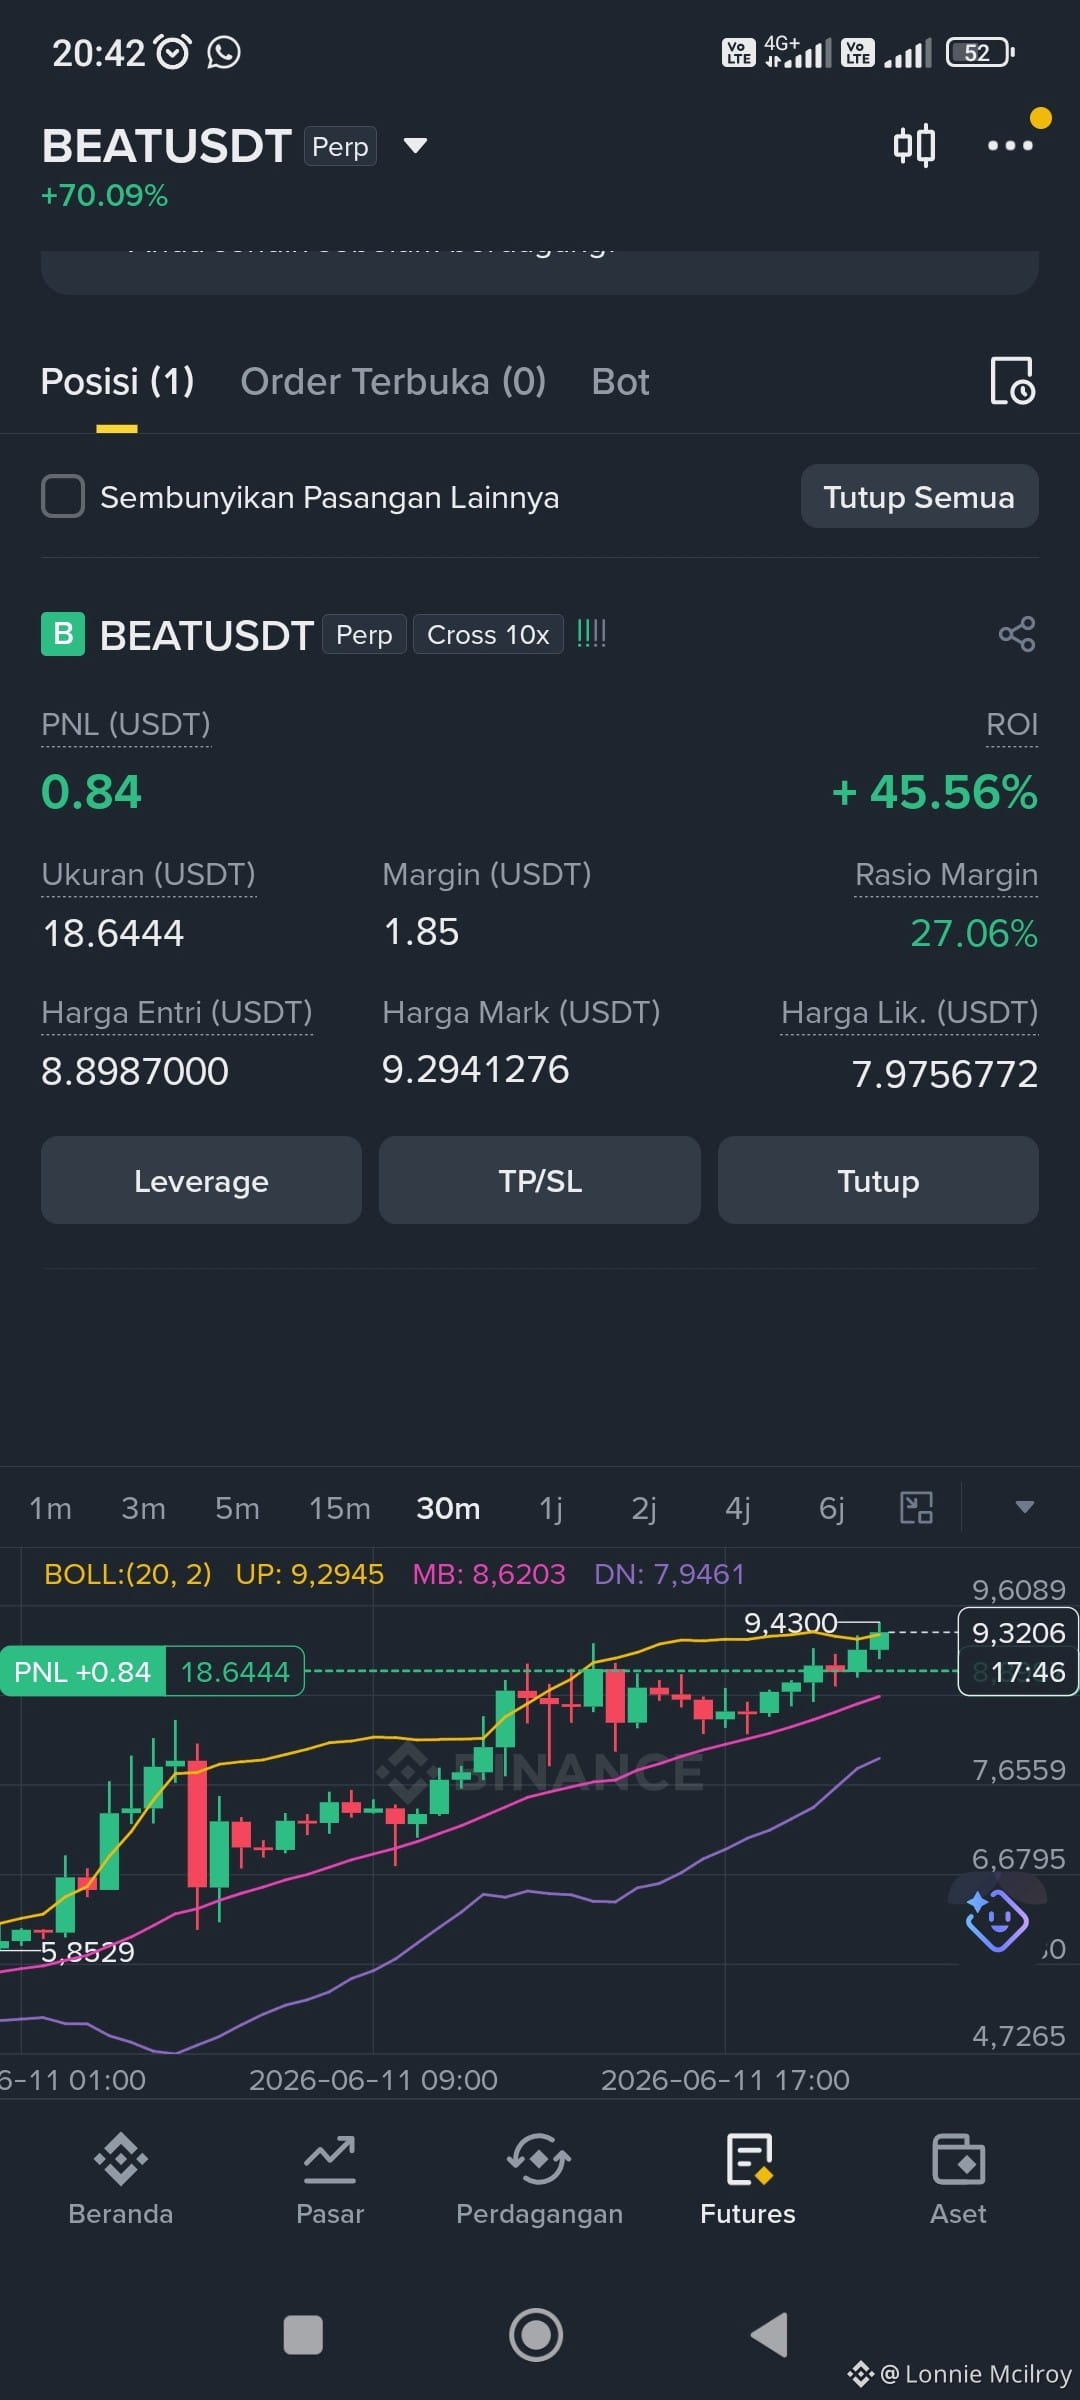Select the 1j timeframe
This screenshot has width=1080, height=2400.
click(551, 1507)
